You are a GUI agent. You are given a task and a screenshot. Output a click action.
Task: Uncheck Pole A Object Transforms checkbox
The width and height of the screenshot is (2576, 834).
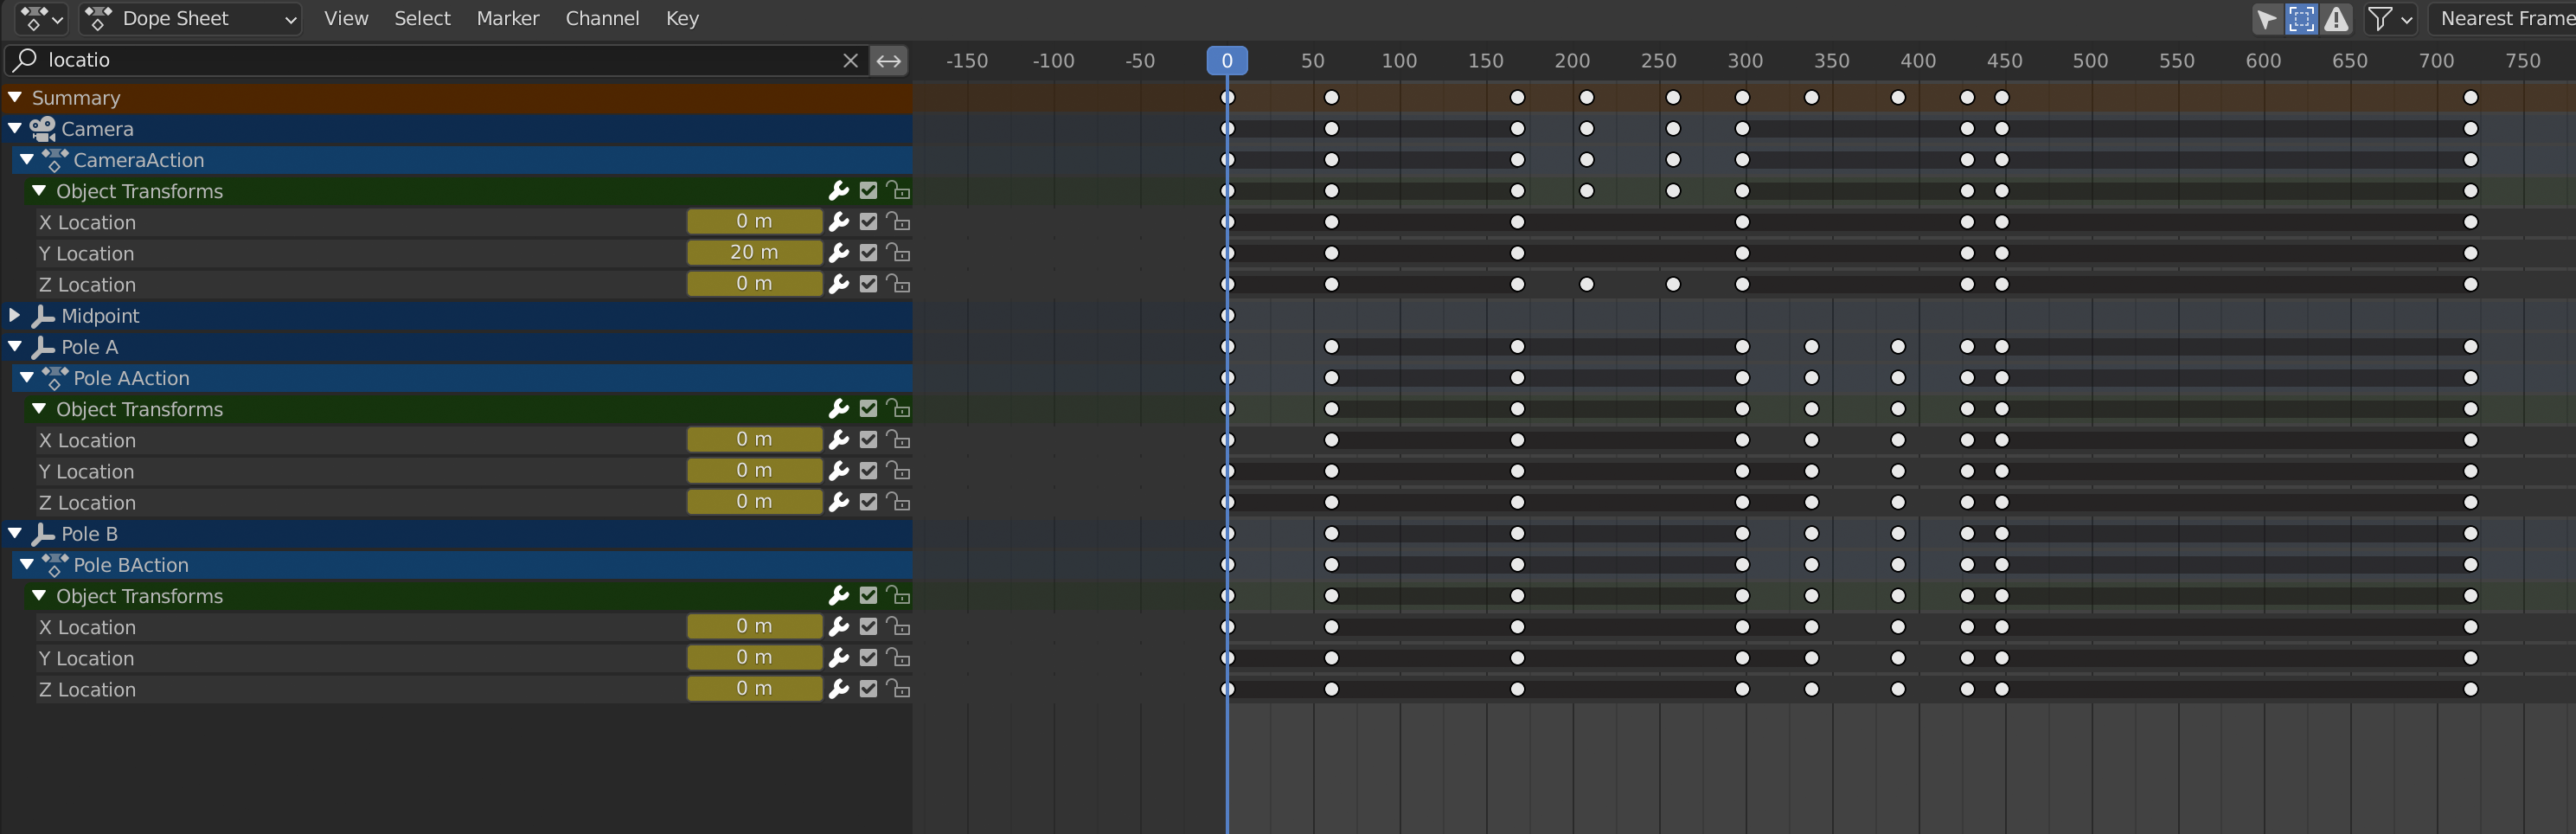[x=868, y=409]
